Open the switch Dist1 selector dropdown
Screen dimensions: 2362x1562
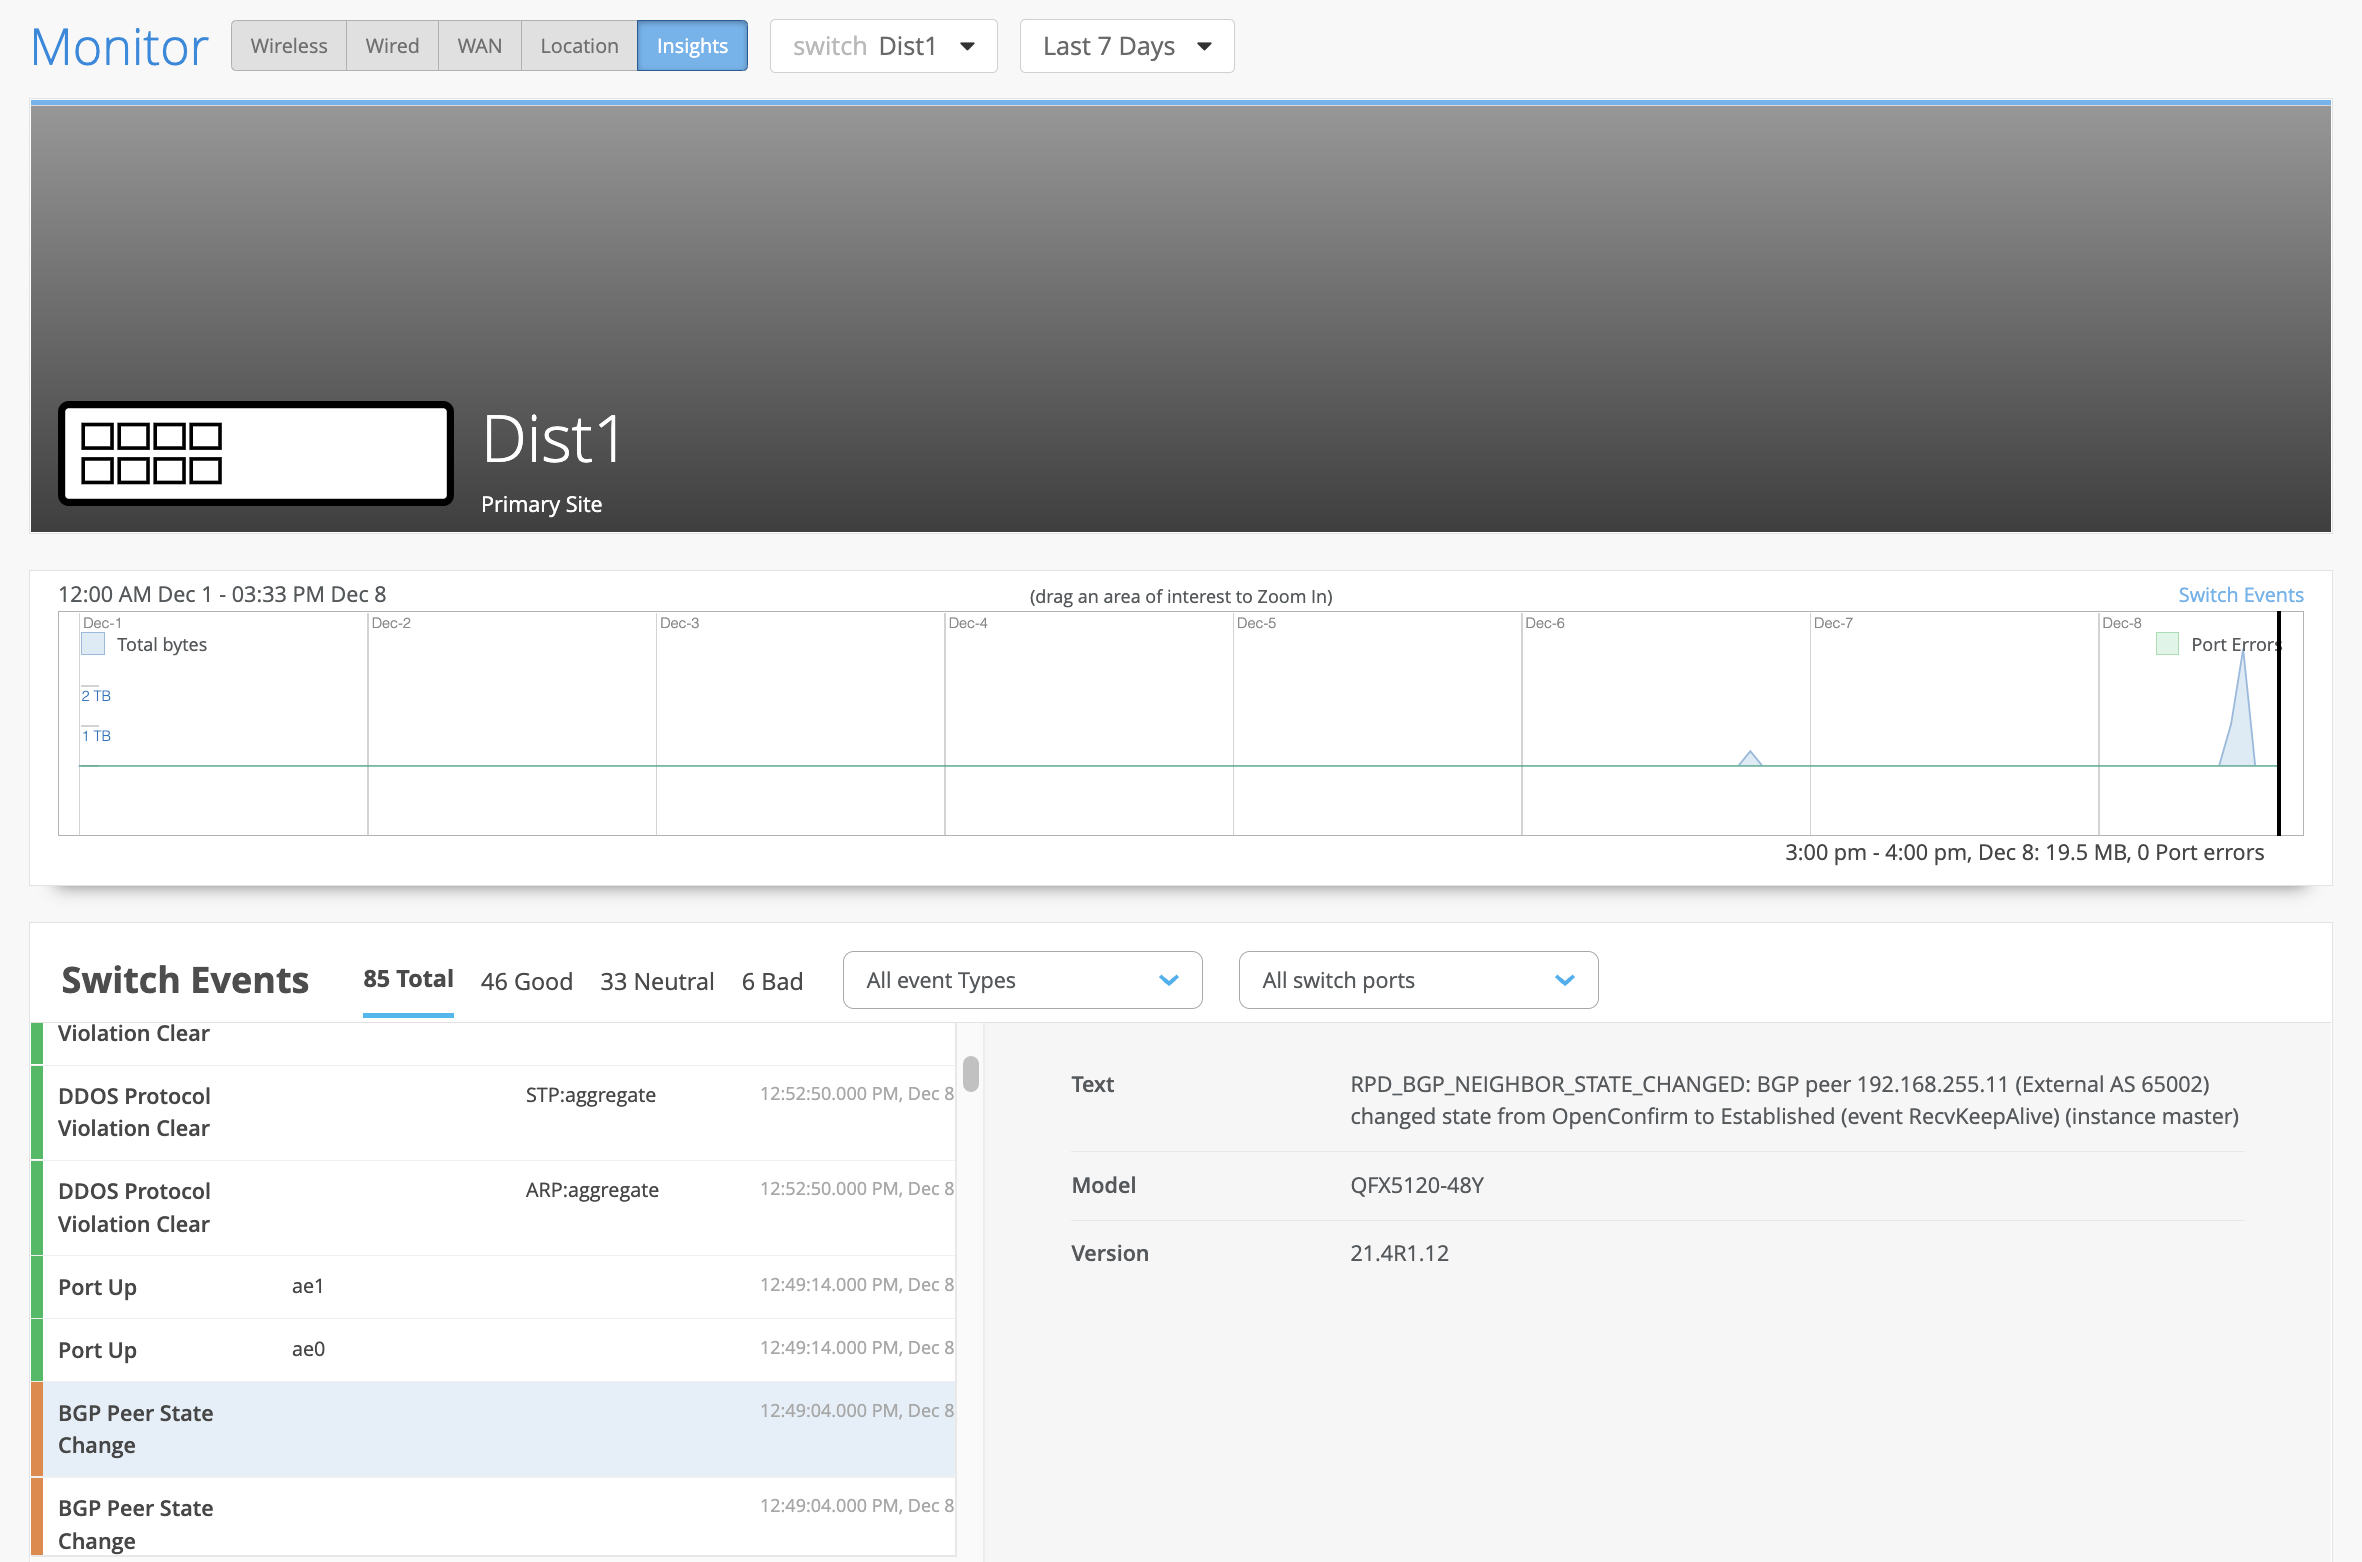883,46
